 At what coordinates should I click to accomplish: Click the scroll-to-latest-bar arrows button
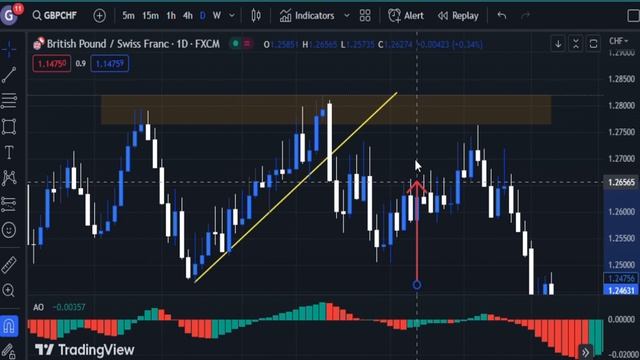[586, 352]
